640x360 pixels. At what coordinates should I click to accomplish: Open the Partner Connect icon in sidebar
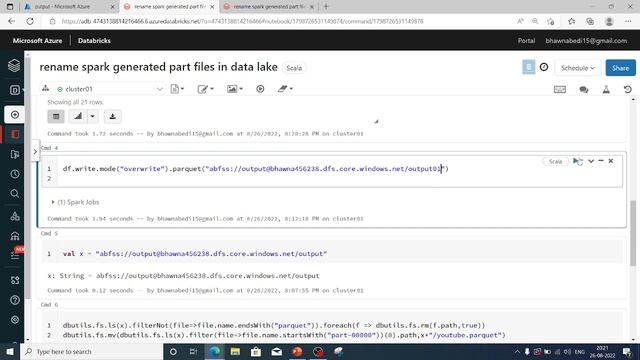pos(15,280)
